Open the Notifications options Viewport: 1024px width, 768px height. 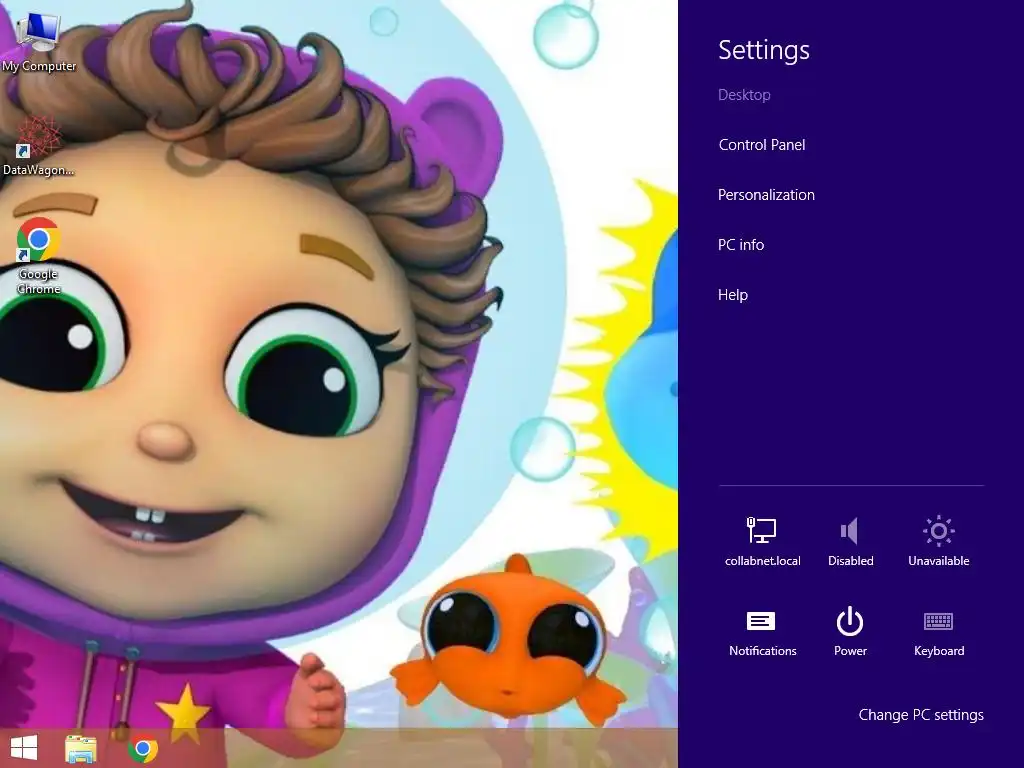[762, 633]
